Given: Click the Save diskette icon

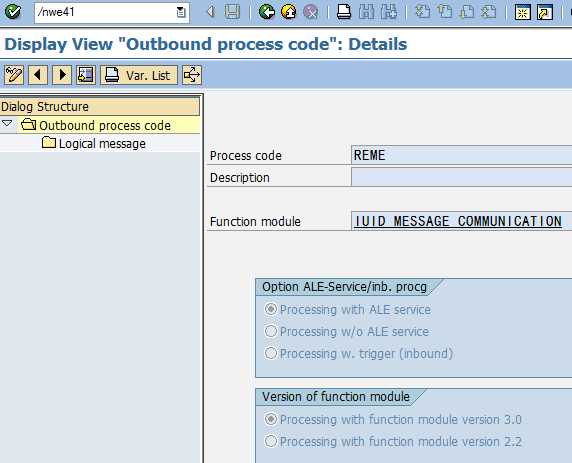Looking at the screenshot, I should click(232, 12).
